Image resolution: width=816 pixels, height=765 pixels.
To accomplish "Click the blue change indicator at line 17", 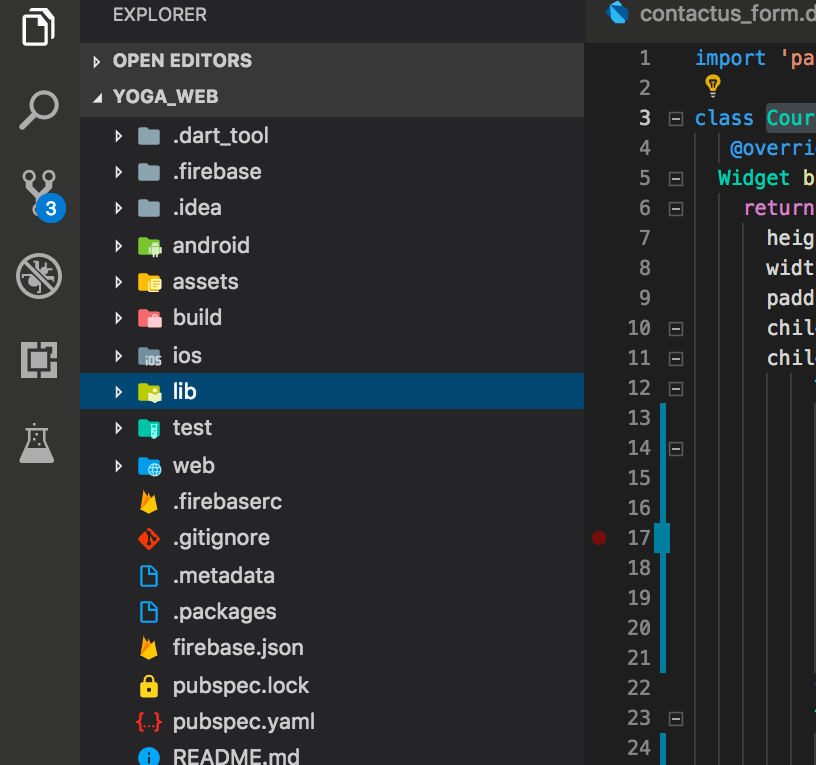I will pyautogui.click(x=662, y=538).
